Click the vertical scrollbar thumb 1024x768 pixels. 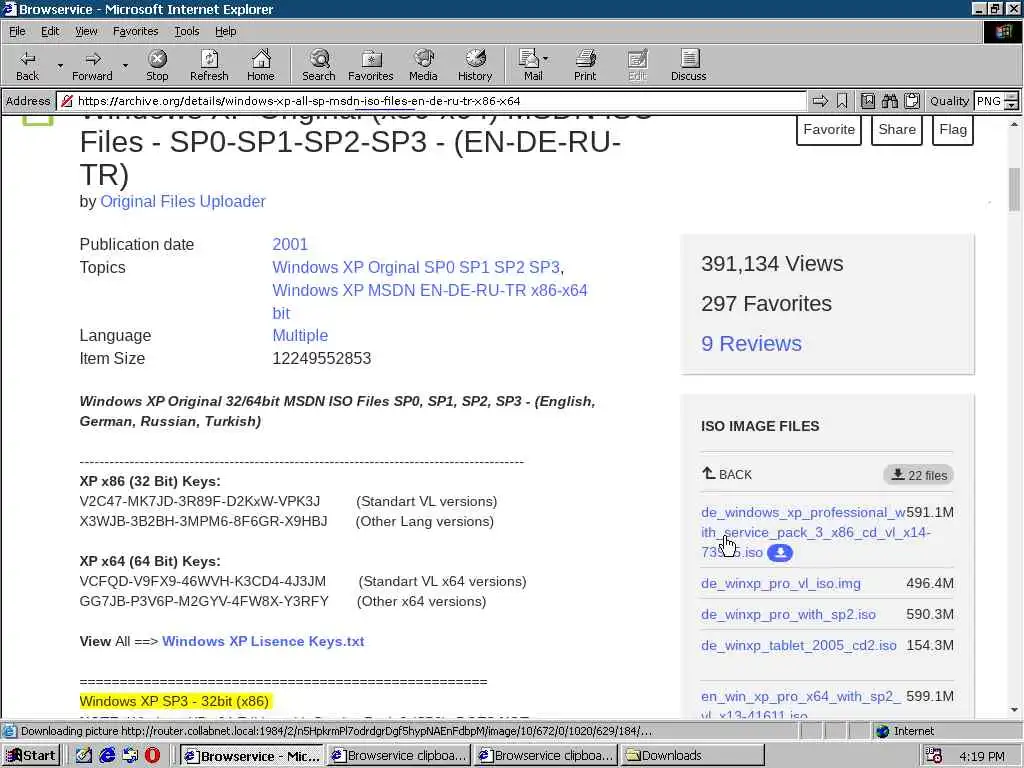point(1014,189)
